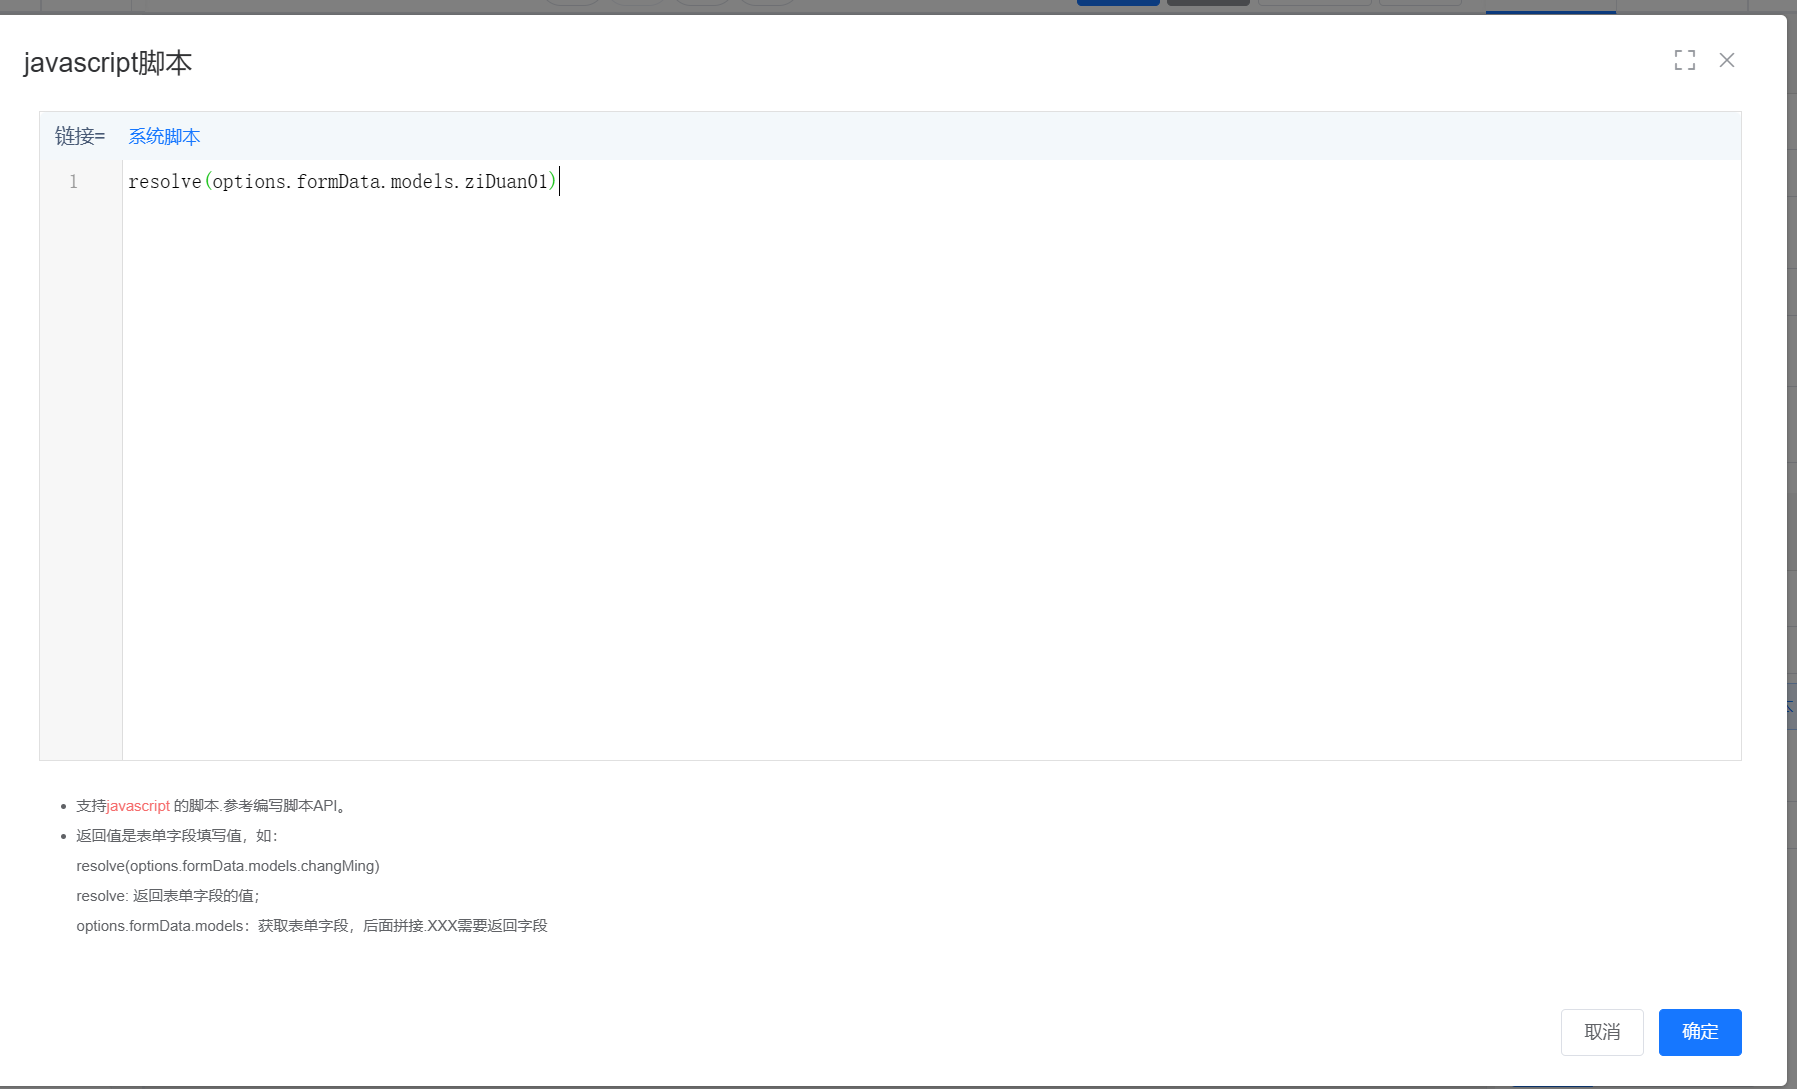Click the 确定 button to confirm
This screenshot has width=1797, height=1089.
[x=1699, y=1032]
